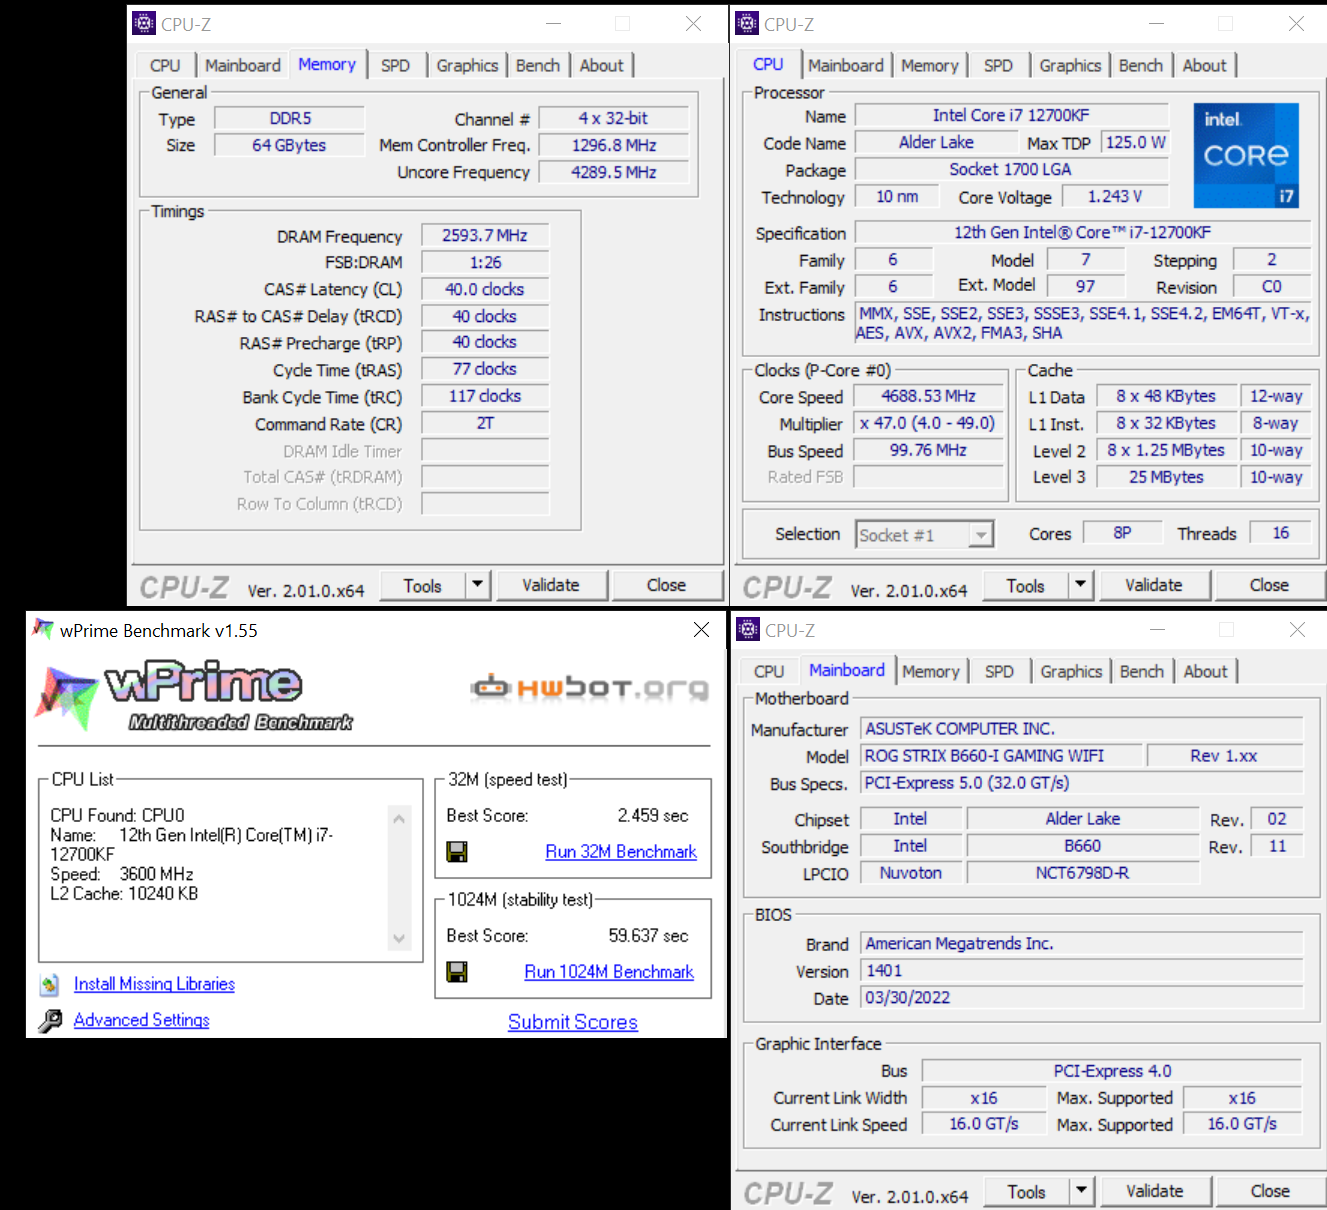Switch to CPU tab in Memory window
This screenshot has height=1210, width=1327.
pyautogui.click(x=165, y=66)
